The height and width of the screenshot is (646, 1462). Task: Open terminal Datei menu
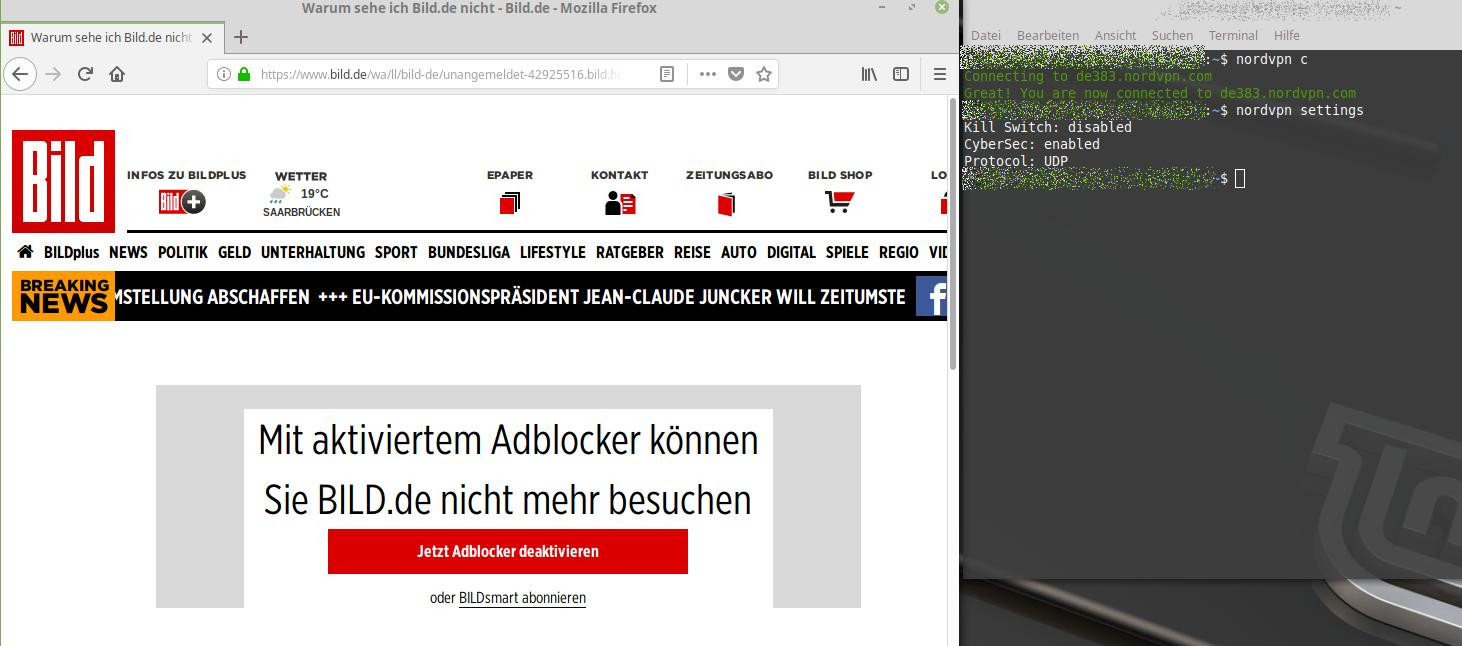tap(986, 35)
